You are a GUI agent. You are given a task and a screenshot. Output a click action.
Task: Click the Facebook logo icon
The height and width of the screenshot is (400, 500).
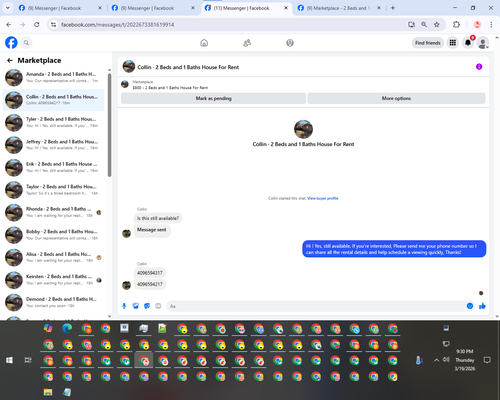tap(11, 43)
